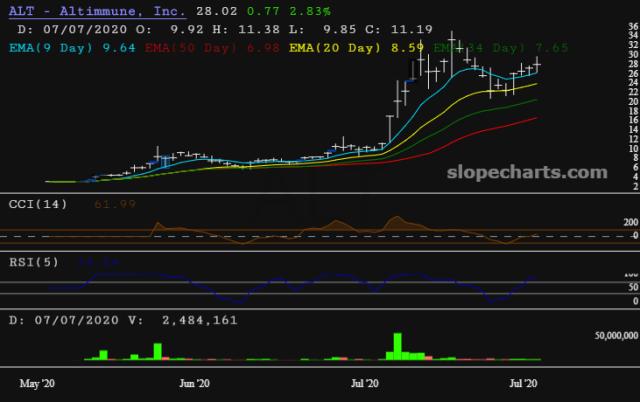Click the CCI value 61.99
This screenshot has height=402, width=640.
86,204
